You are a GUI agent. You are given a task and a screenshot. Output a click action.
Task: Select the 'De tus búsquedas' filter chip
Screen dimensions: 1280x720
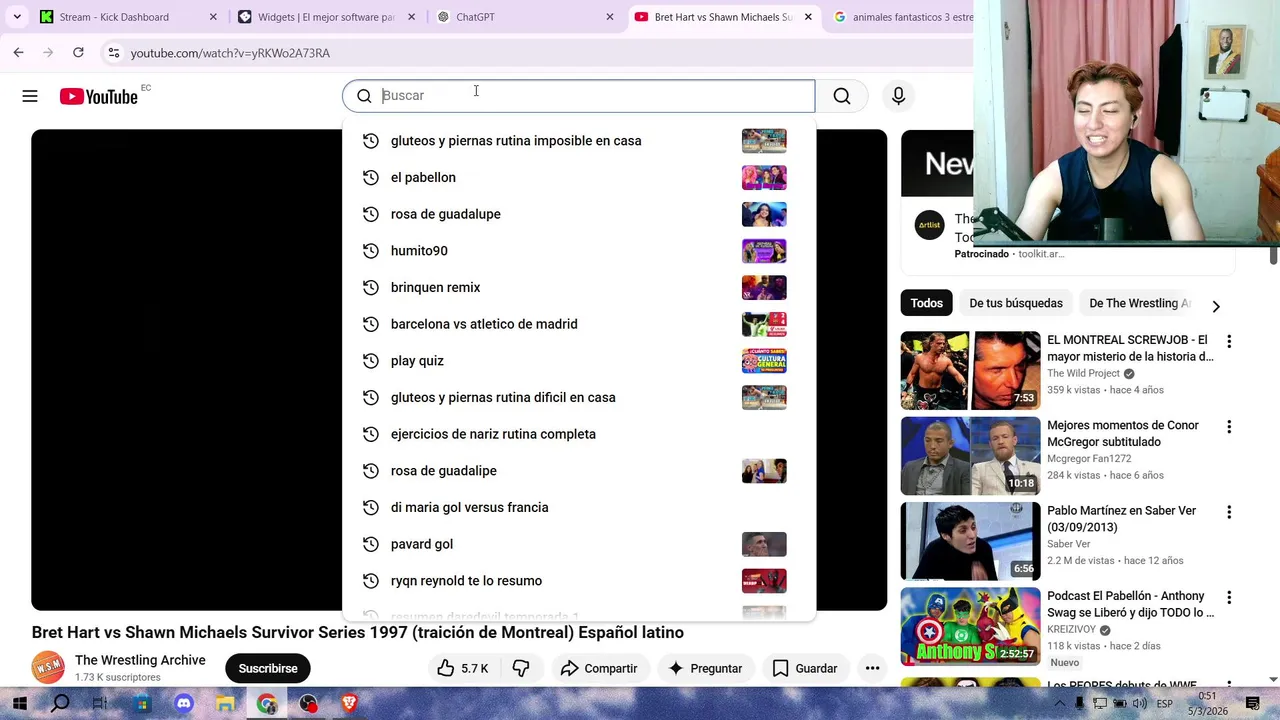click(1016, 303)
